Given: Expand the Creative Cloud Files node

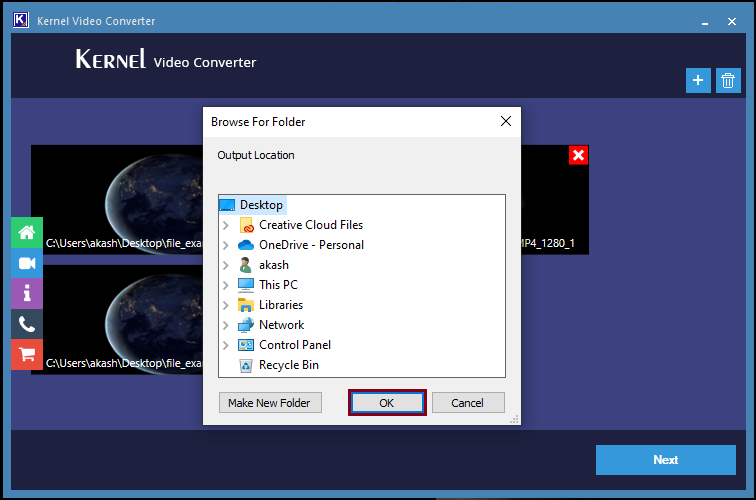Looking at the screenshot, I should (x=226, y=225).
